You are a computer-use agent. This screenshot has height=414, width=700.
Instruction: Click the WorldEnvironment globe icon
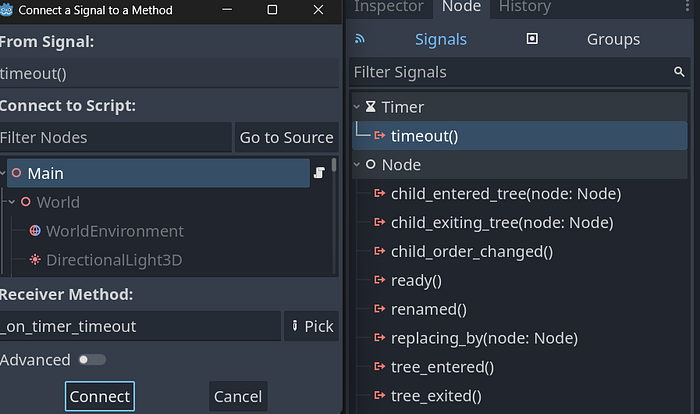coord(35,231)
